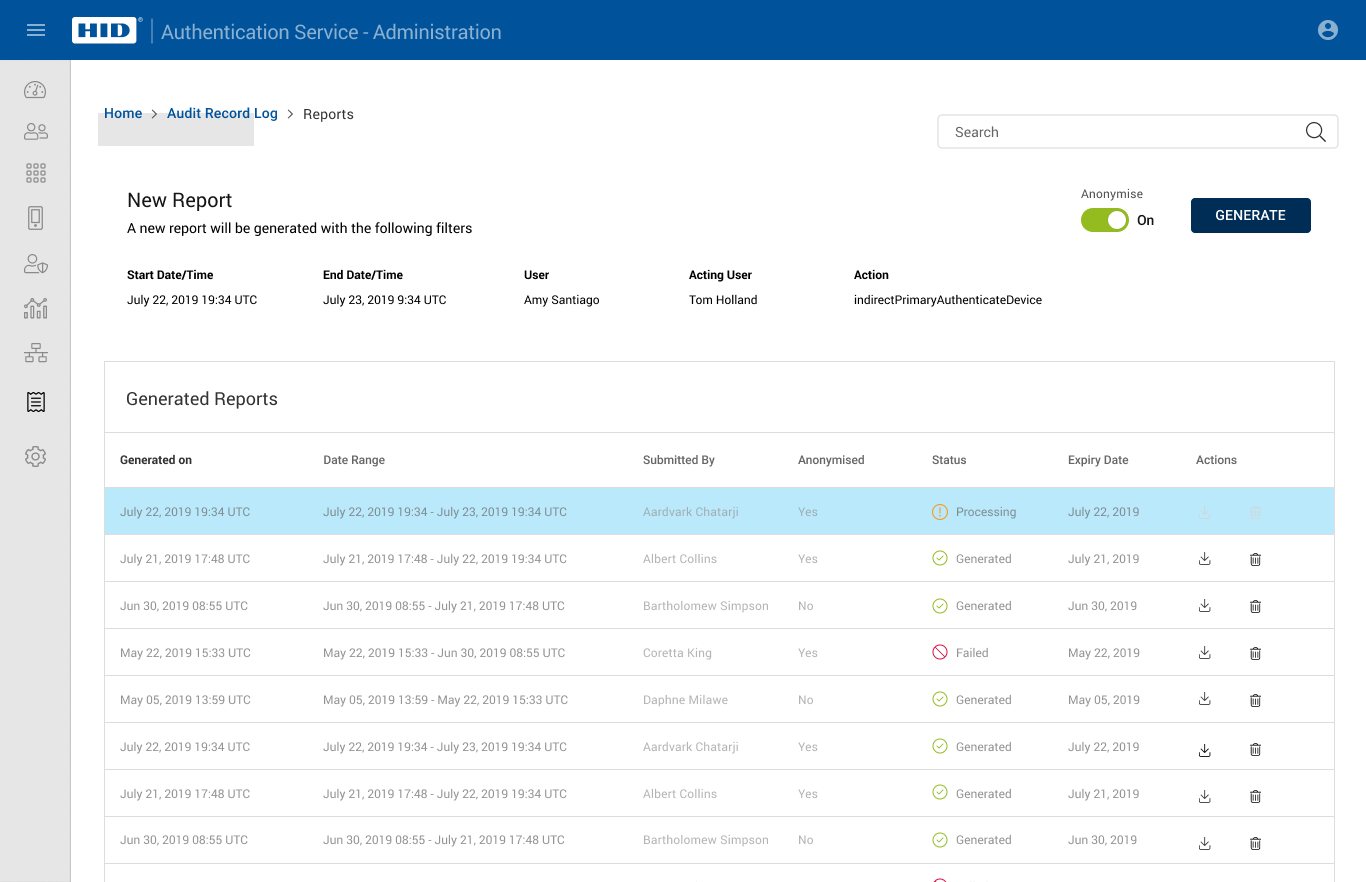Download the Daphne Milawe report
1366x882 pixels.
[x=1205, y=700]
